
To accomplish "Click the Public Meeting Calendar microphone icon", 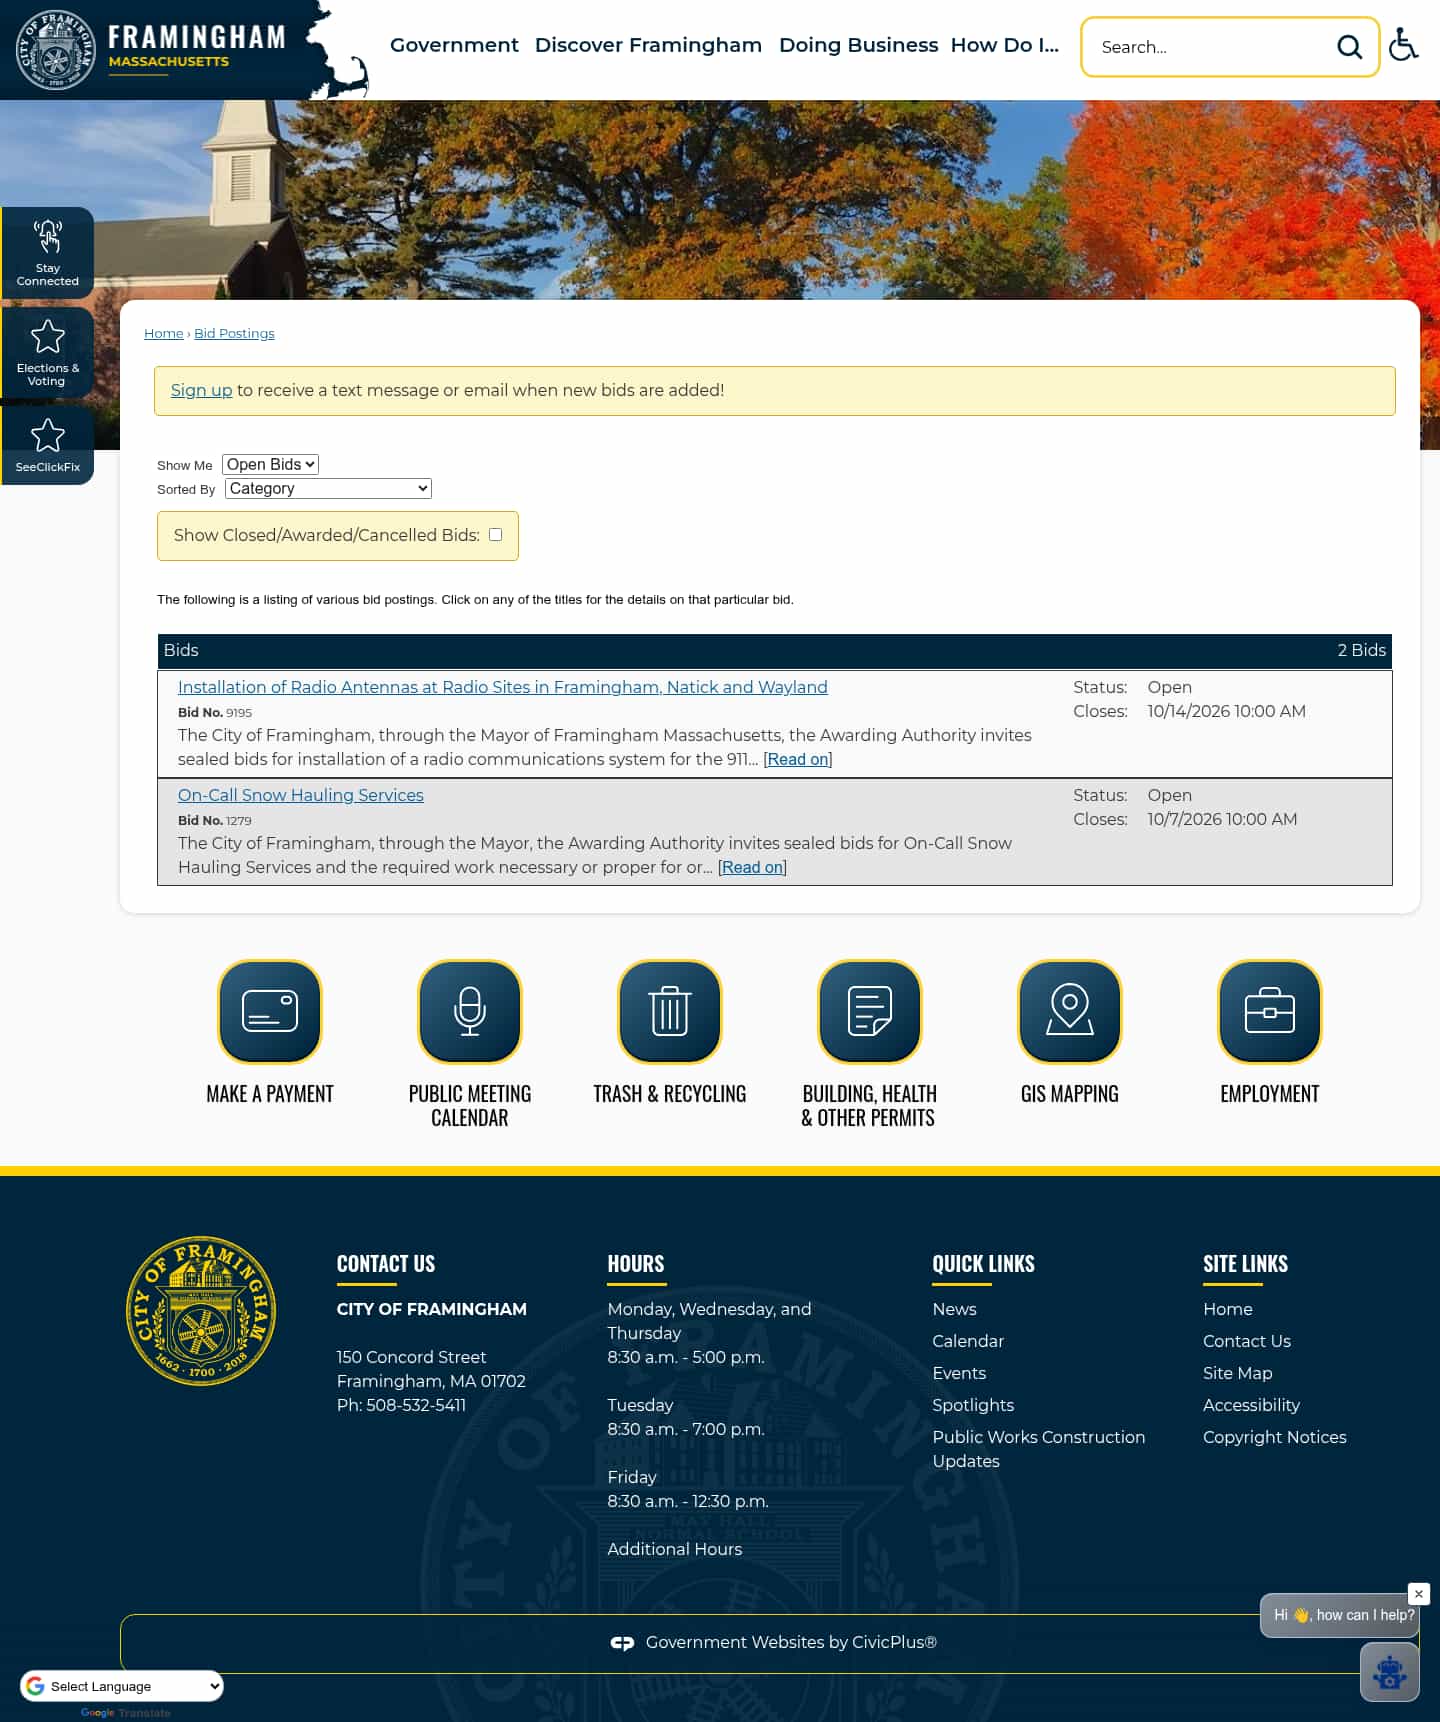I will click(470, 1012).
